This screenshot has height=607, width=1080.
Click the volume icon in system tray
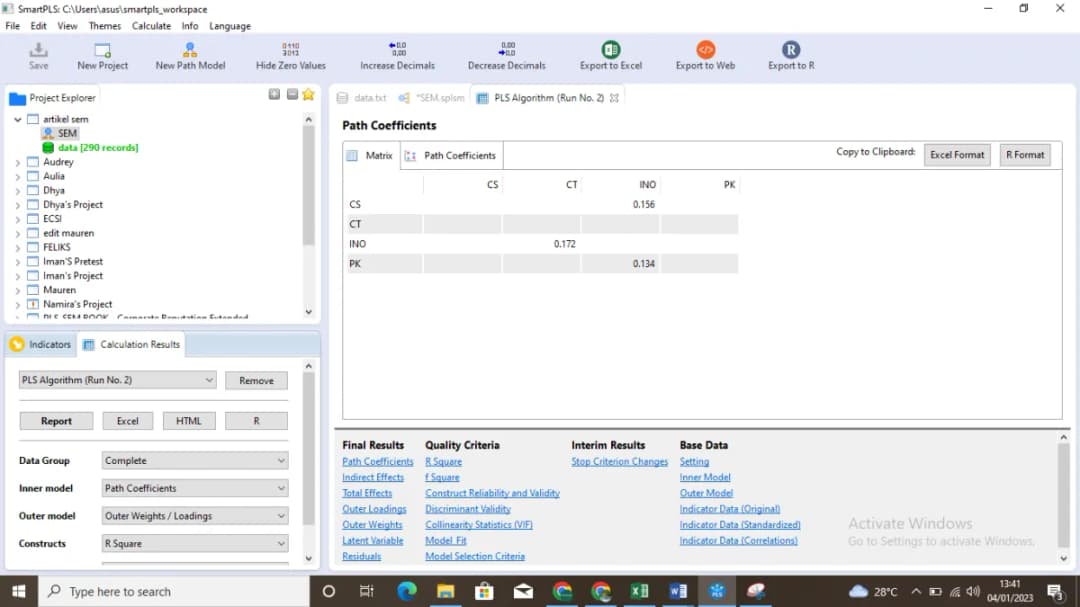pos(973,591)
